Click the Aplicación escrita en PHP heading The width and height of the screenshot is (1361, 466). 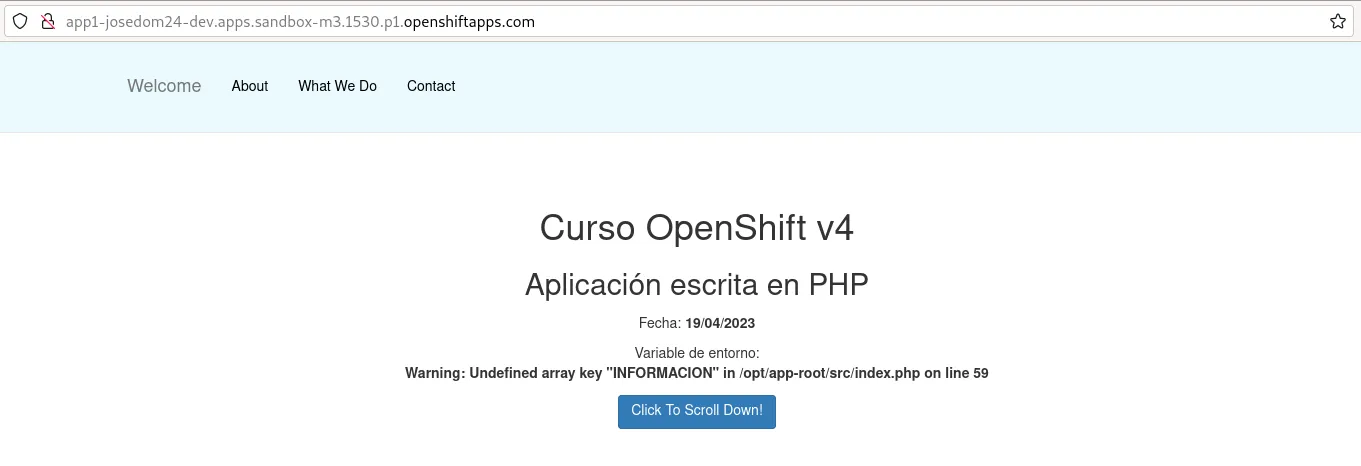pos(697,284)
